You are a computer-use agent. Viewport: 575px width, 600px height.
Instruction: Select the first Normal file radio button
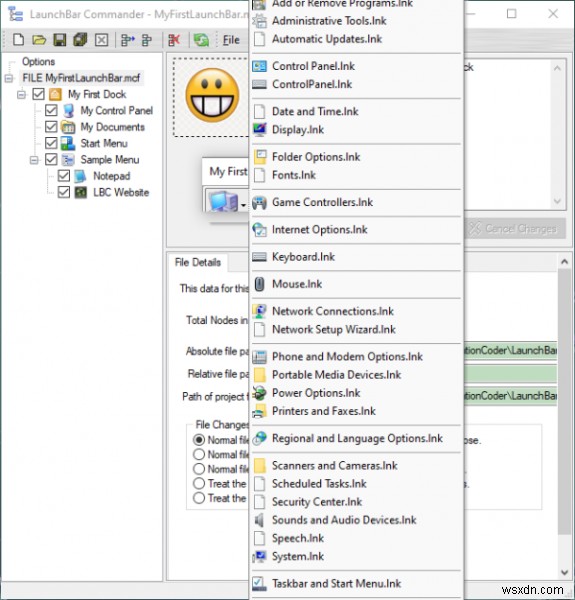(x=199, y=440)
